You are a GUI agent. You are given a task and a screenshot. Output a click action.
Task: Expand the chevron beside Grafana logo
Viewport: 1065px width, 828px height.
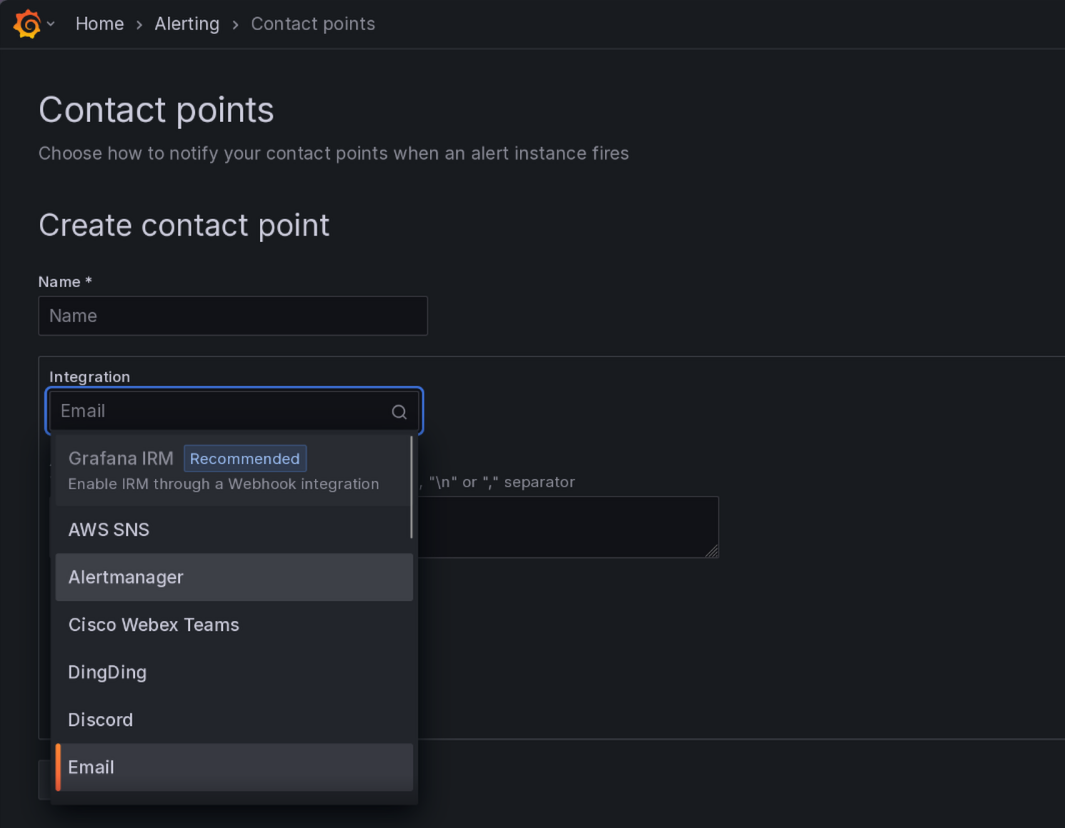[x=51, y=24]
